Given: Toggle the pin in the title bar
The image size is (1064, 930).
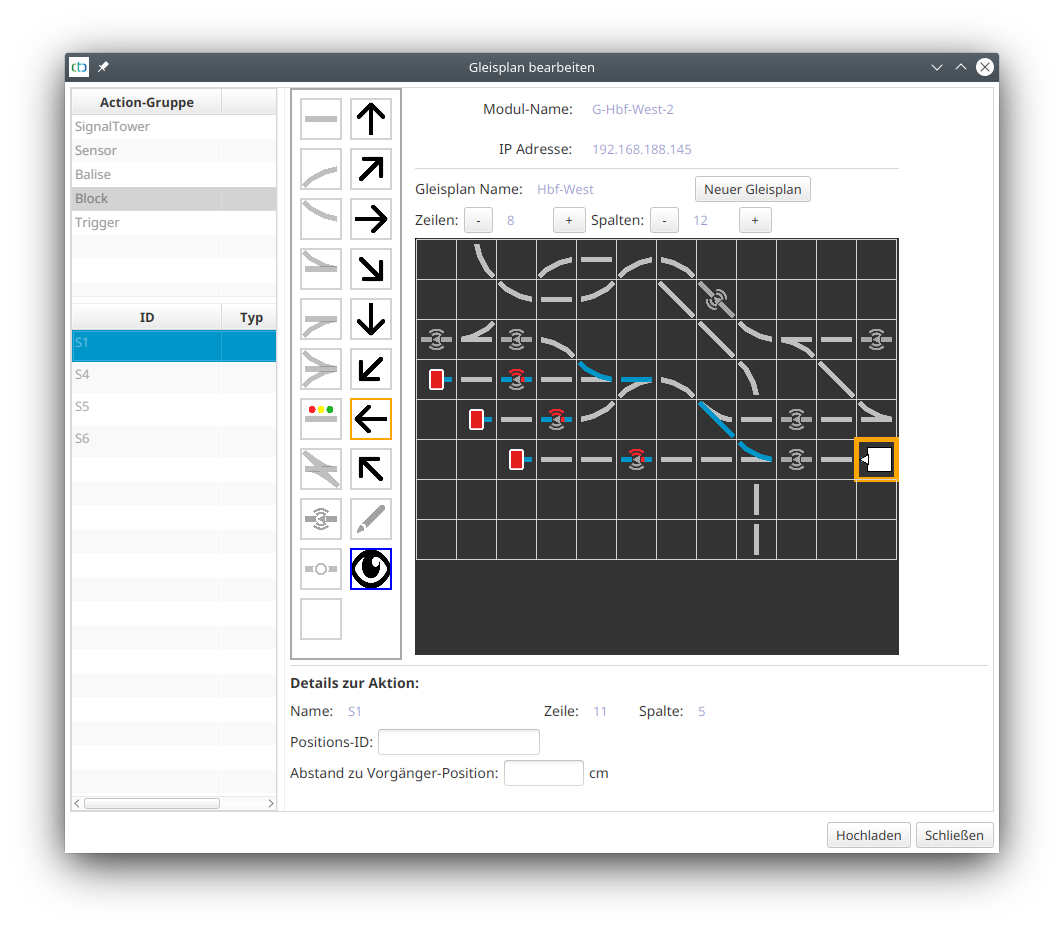Looking at the screenshot, I should click(x=103, y=67).
